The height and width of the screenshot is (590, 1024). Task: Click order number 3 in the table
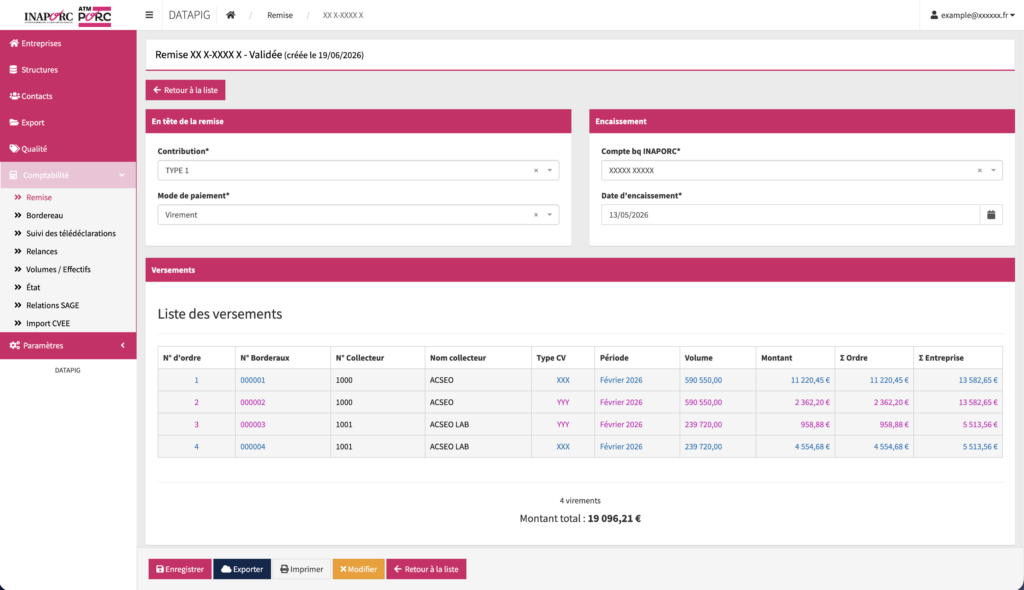coord(196,425)
